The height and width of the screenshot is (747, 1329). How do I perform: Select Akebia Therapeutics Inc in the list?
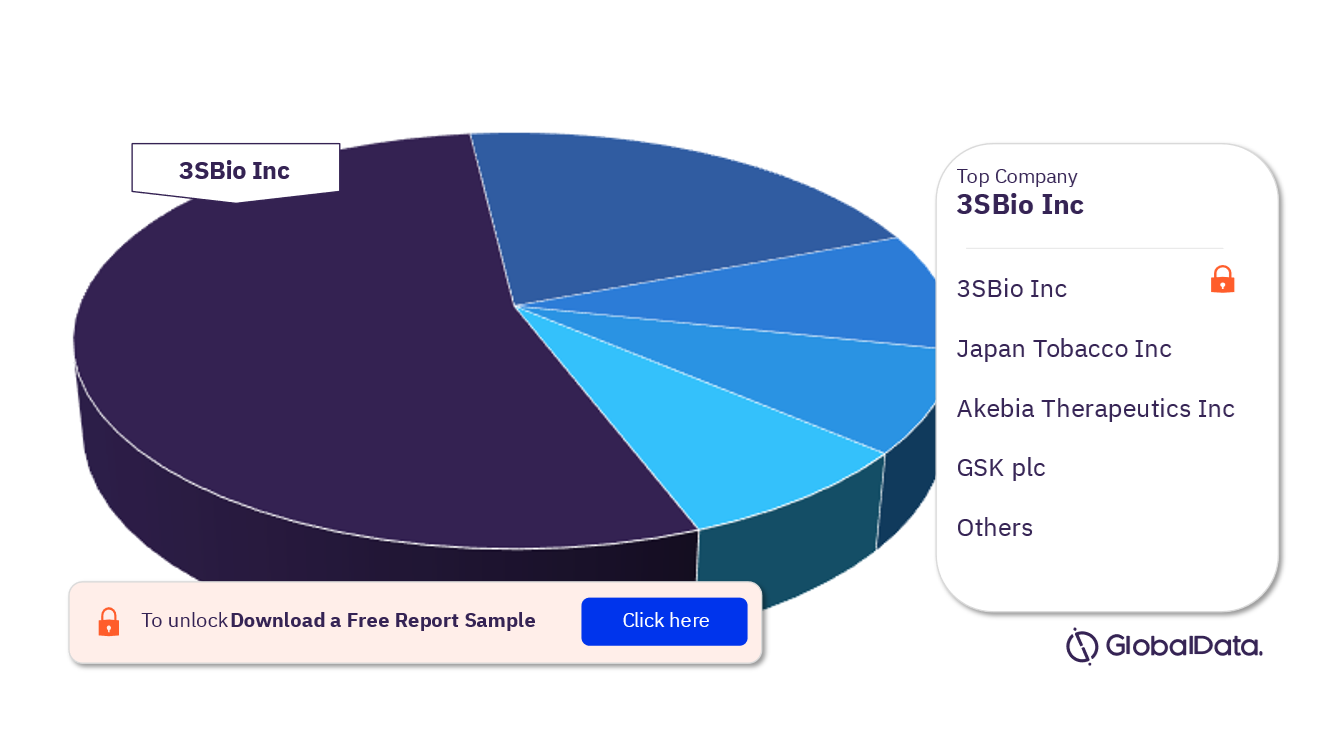(x=1096, y=409)
